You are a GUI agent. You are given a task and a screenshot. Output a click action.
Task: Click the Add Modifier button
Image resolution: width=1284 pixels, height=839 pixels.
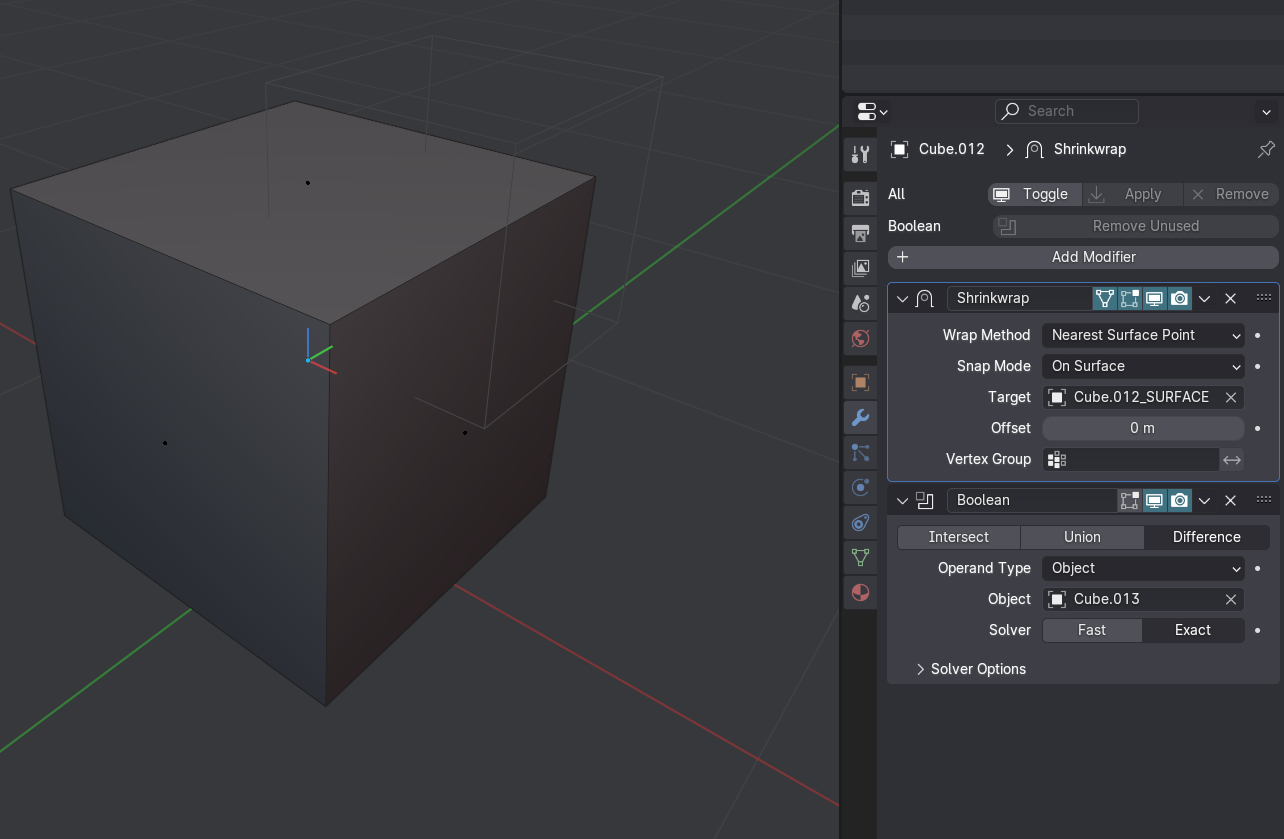coord(1083,257)
